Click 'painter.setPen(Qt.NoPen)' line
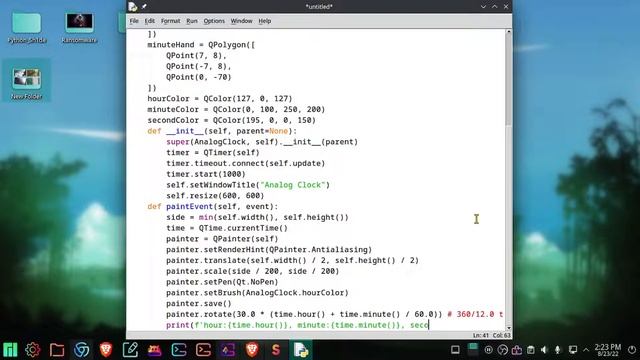 click(222, 282)
